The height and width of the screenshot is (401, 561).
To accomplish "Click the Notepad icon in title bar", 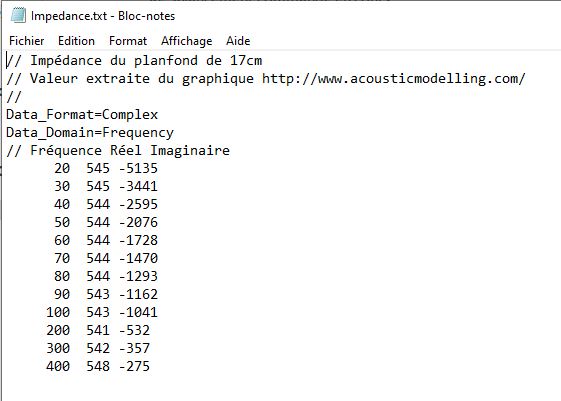I will (x=18, y=16).
